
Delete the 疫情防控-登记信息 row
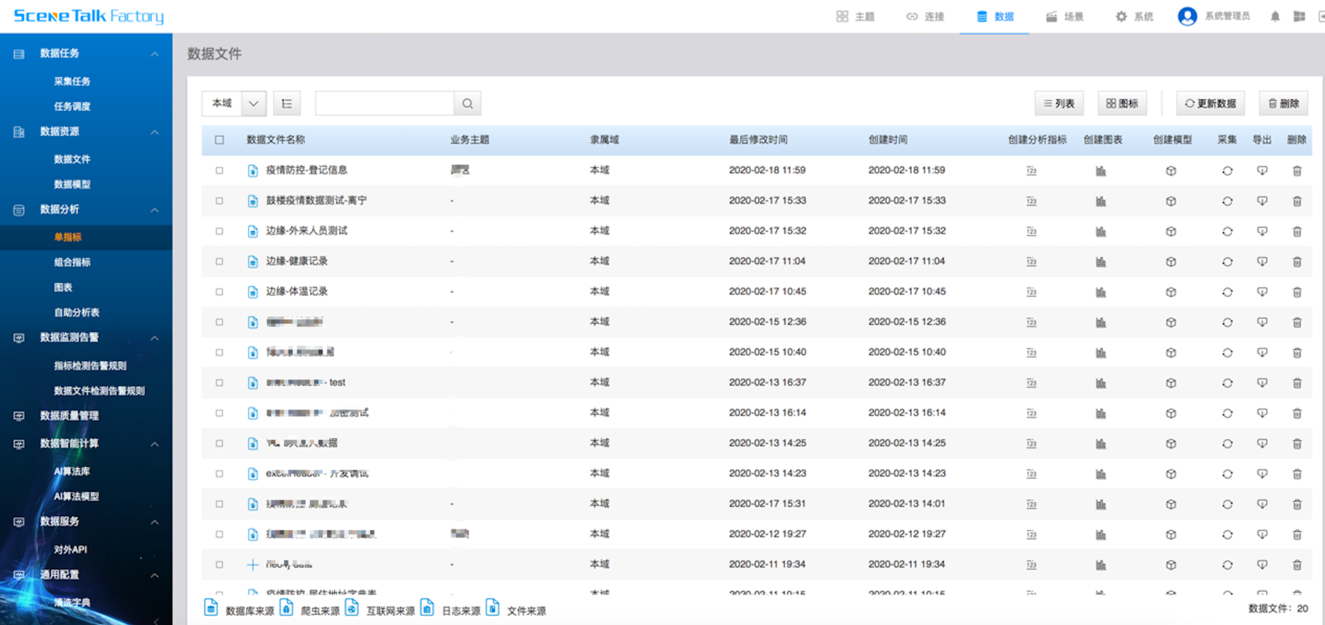(x=1297, y=171)
